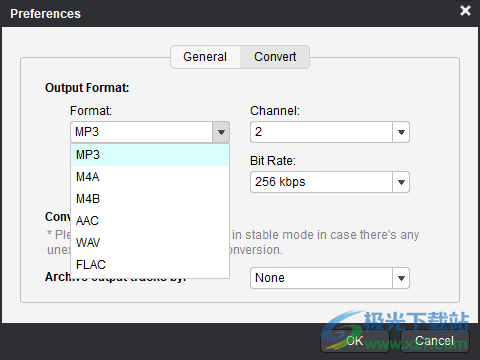Switch to the General tab
480x360 pixels.
(205, 57)
